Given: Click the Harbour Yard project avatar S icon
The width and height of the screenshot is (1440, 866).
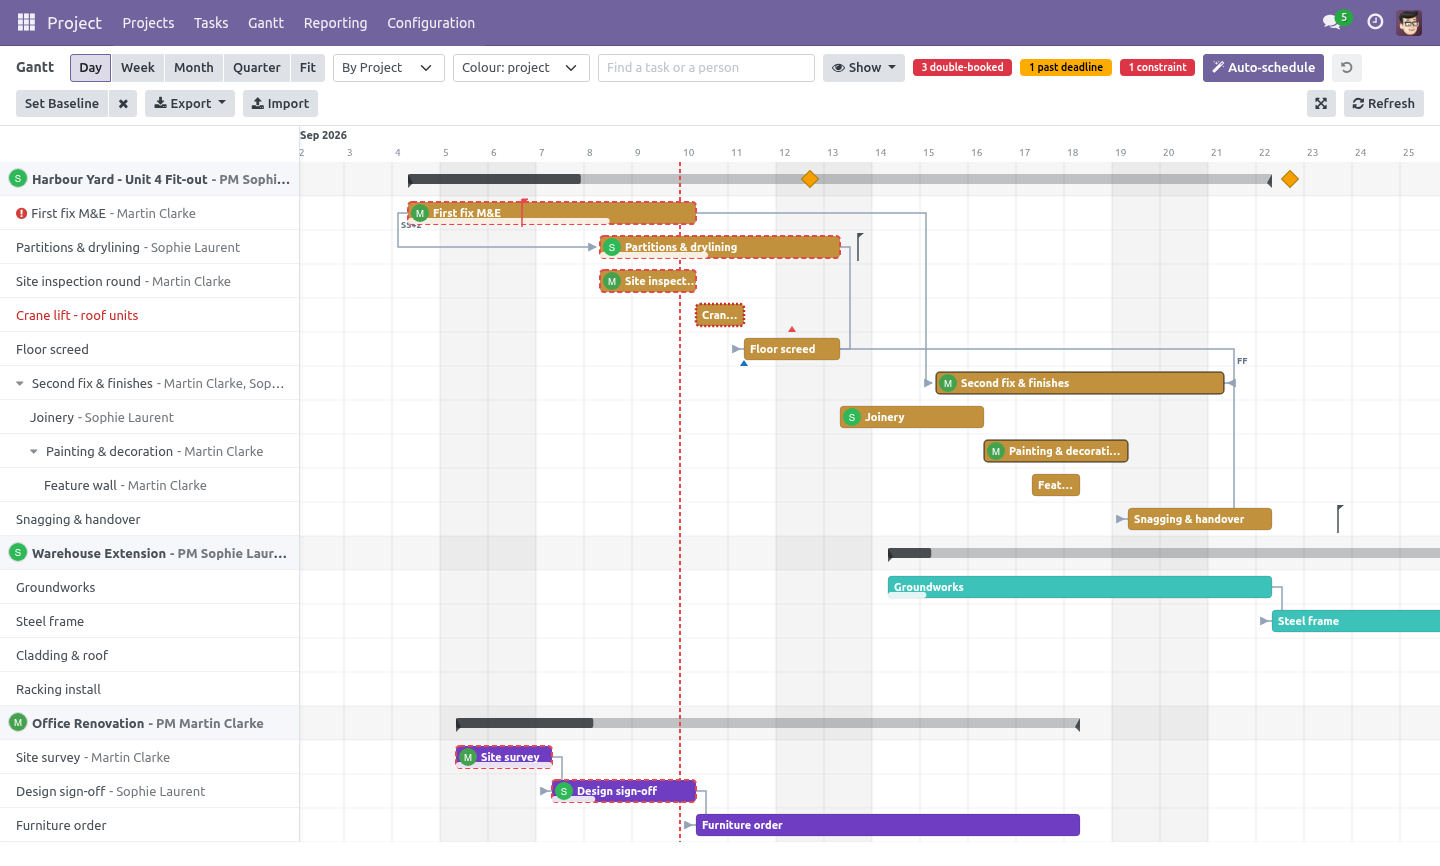Looking at the screenshot, I should coord(17,178).
